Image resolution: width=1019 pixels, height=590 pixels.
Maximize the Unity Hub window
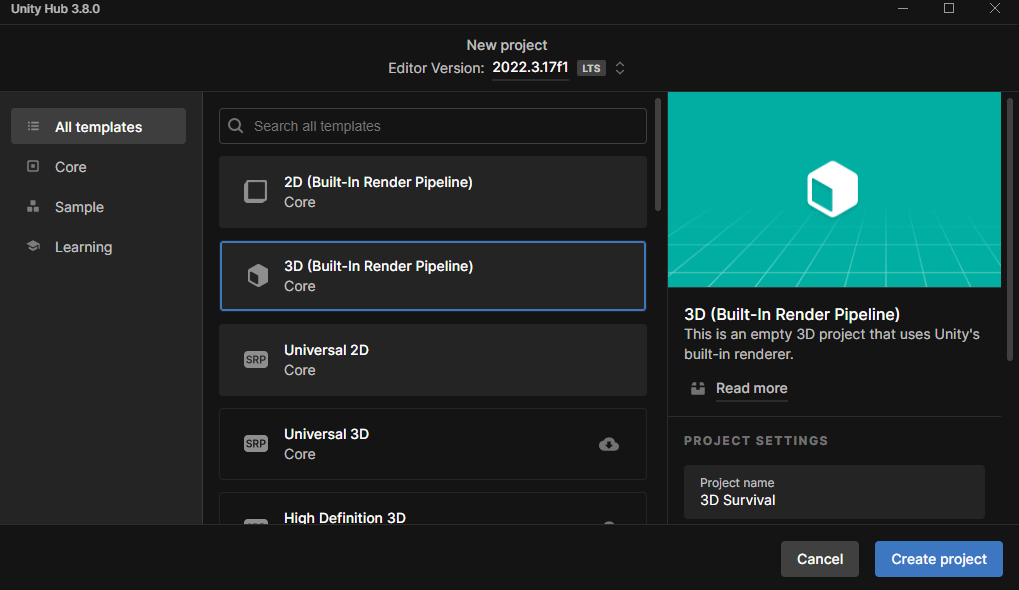click(x=949, y=8)
